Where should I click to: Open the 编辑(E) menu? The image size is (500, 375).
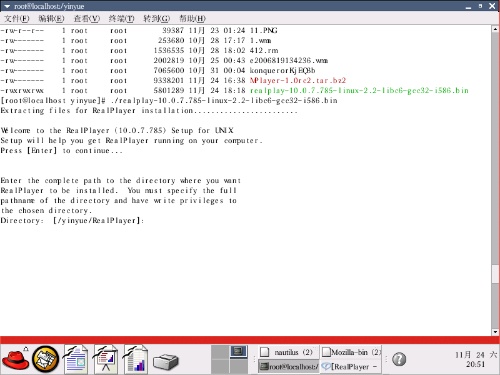pyautogui.click(x=51, y=19)
